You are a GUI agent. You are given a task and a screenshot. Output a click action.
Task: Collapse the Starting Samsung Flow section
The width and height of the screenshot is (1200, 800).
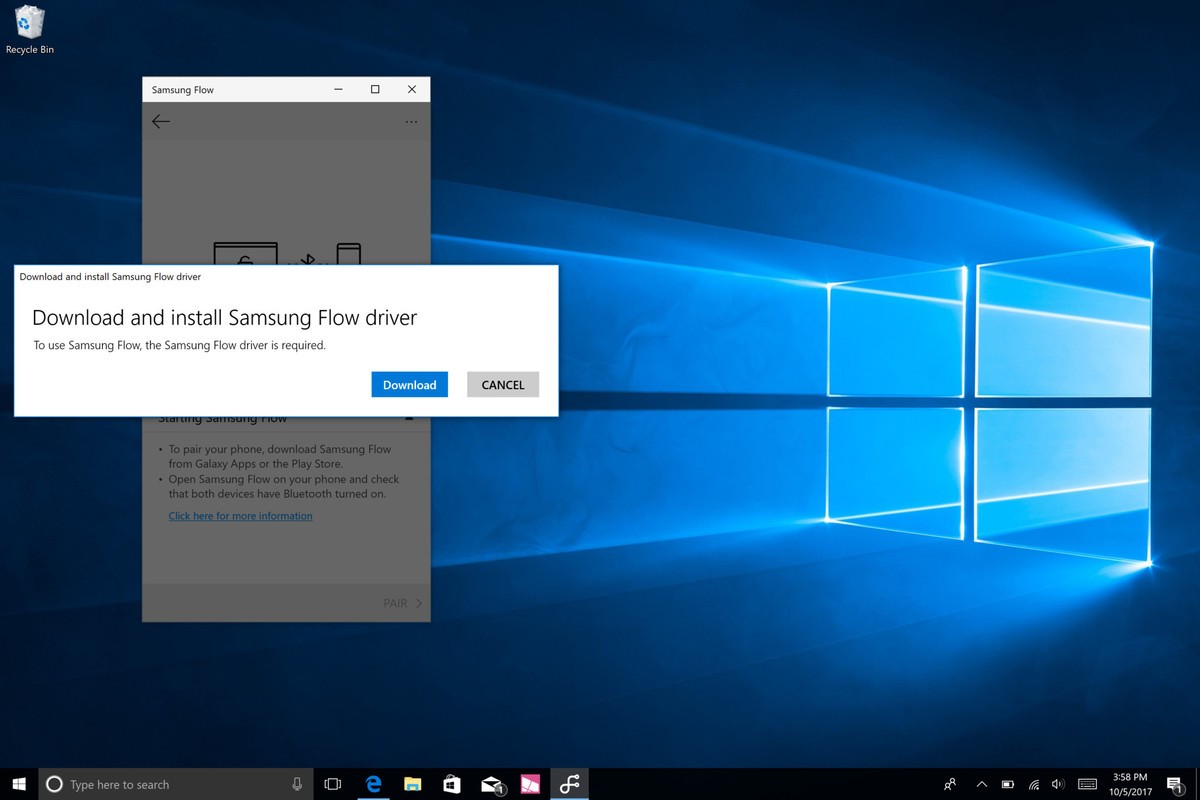pyautogui.click(x=409, y=418)
